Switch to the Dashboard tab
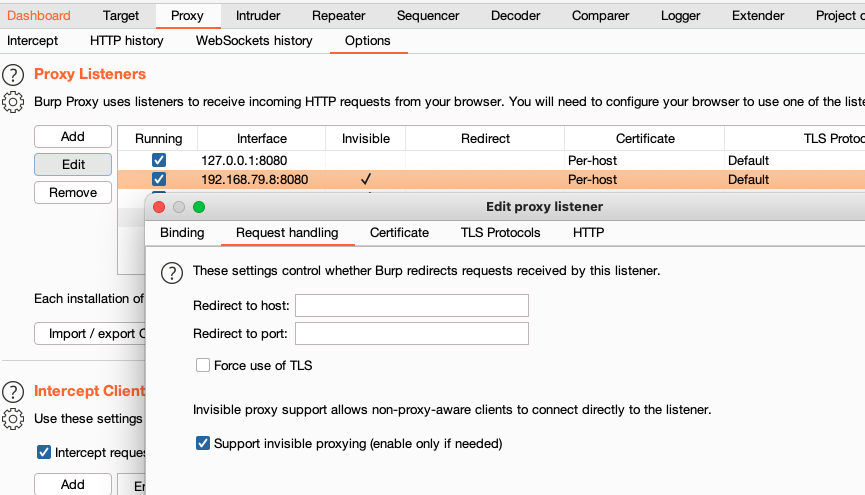865x495 pixels. tap(39, 15)
